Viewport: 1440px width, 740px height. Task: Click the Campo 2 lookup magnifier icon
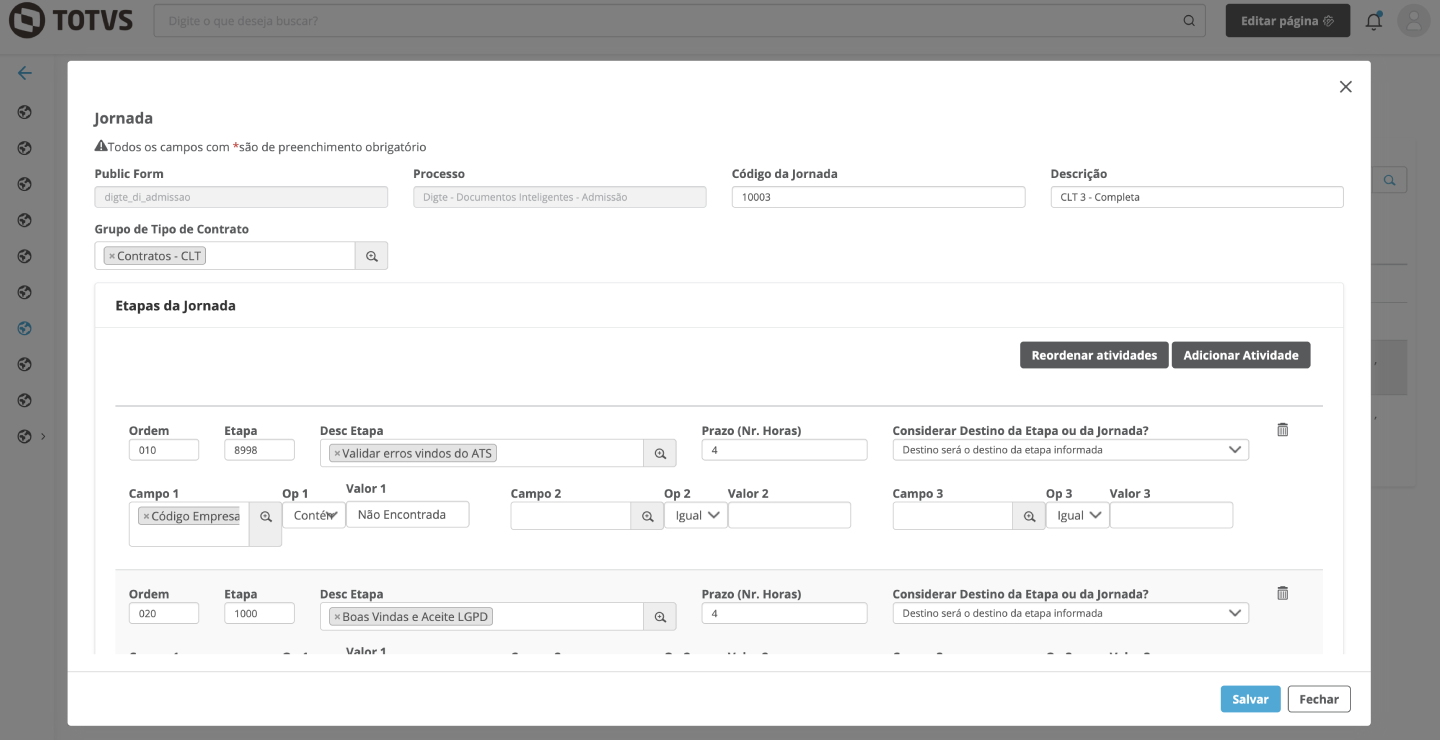(647, 516)
